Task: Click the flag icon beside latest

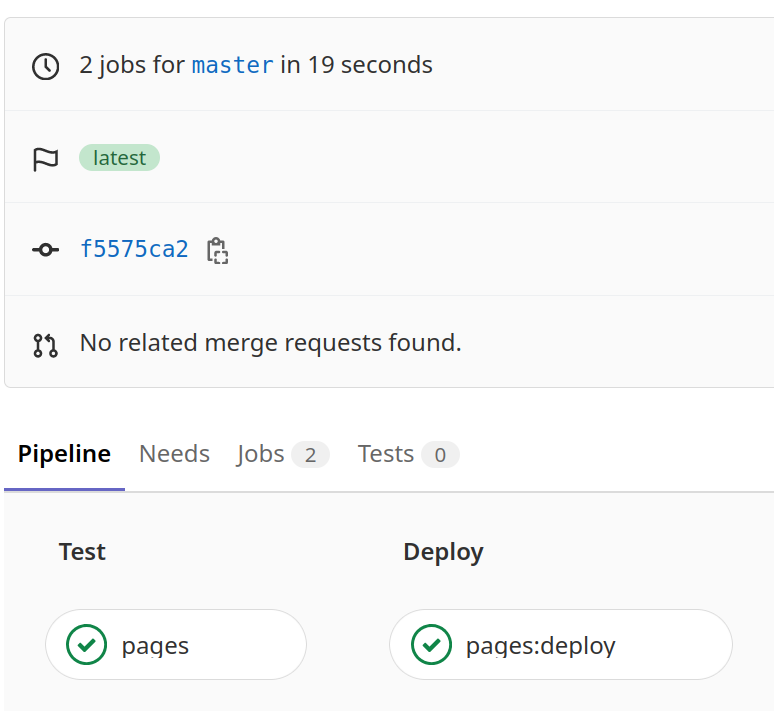Action: pyautogui.click(x=45, y=159)
